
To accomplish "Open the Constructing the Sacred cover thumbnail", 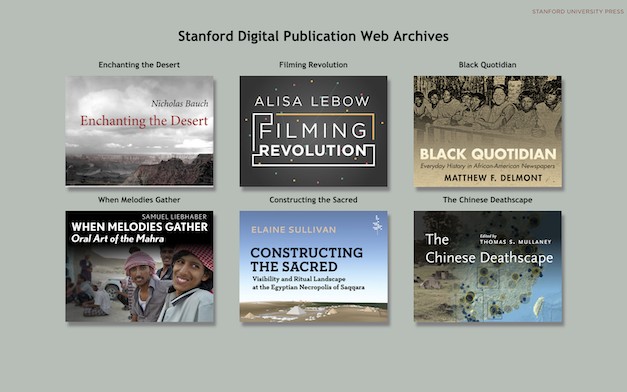I will (313, 266).
